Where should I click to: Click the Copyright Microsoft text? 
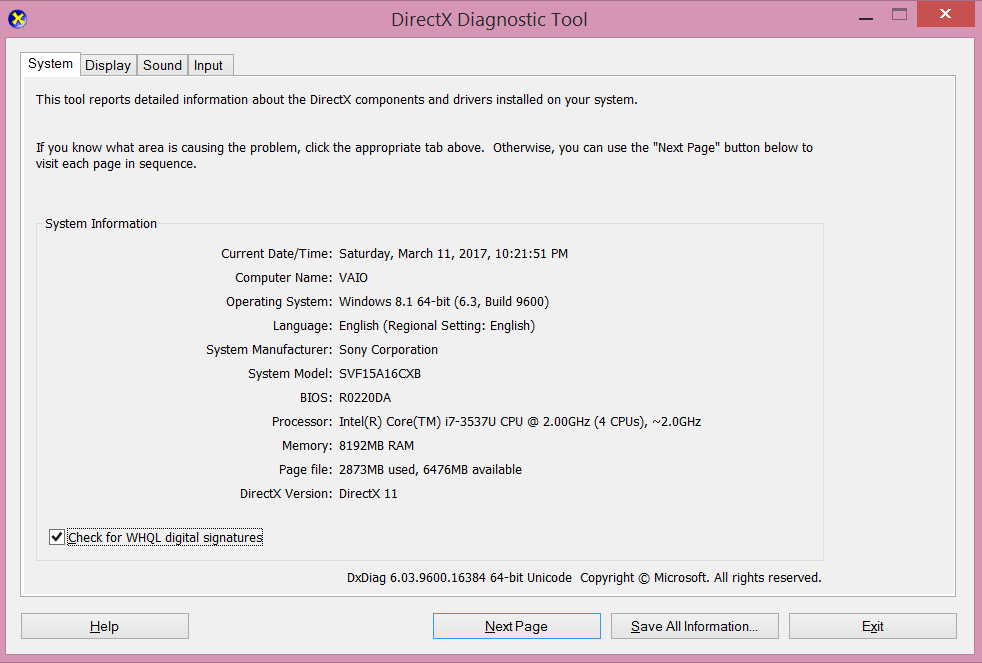701,577
